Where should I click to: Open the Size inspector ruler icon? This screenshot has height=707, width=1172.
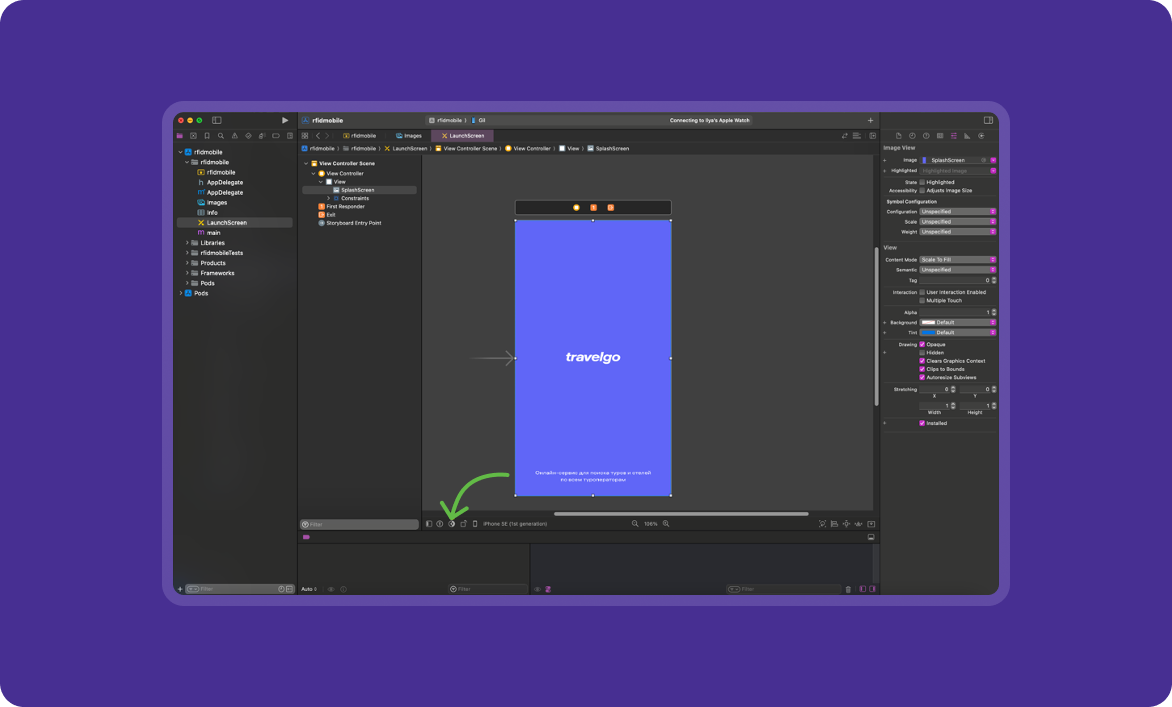tap(967, 136)
